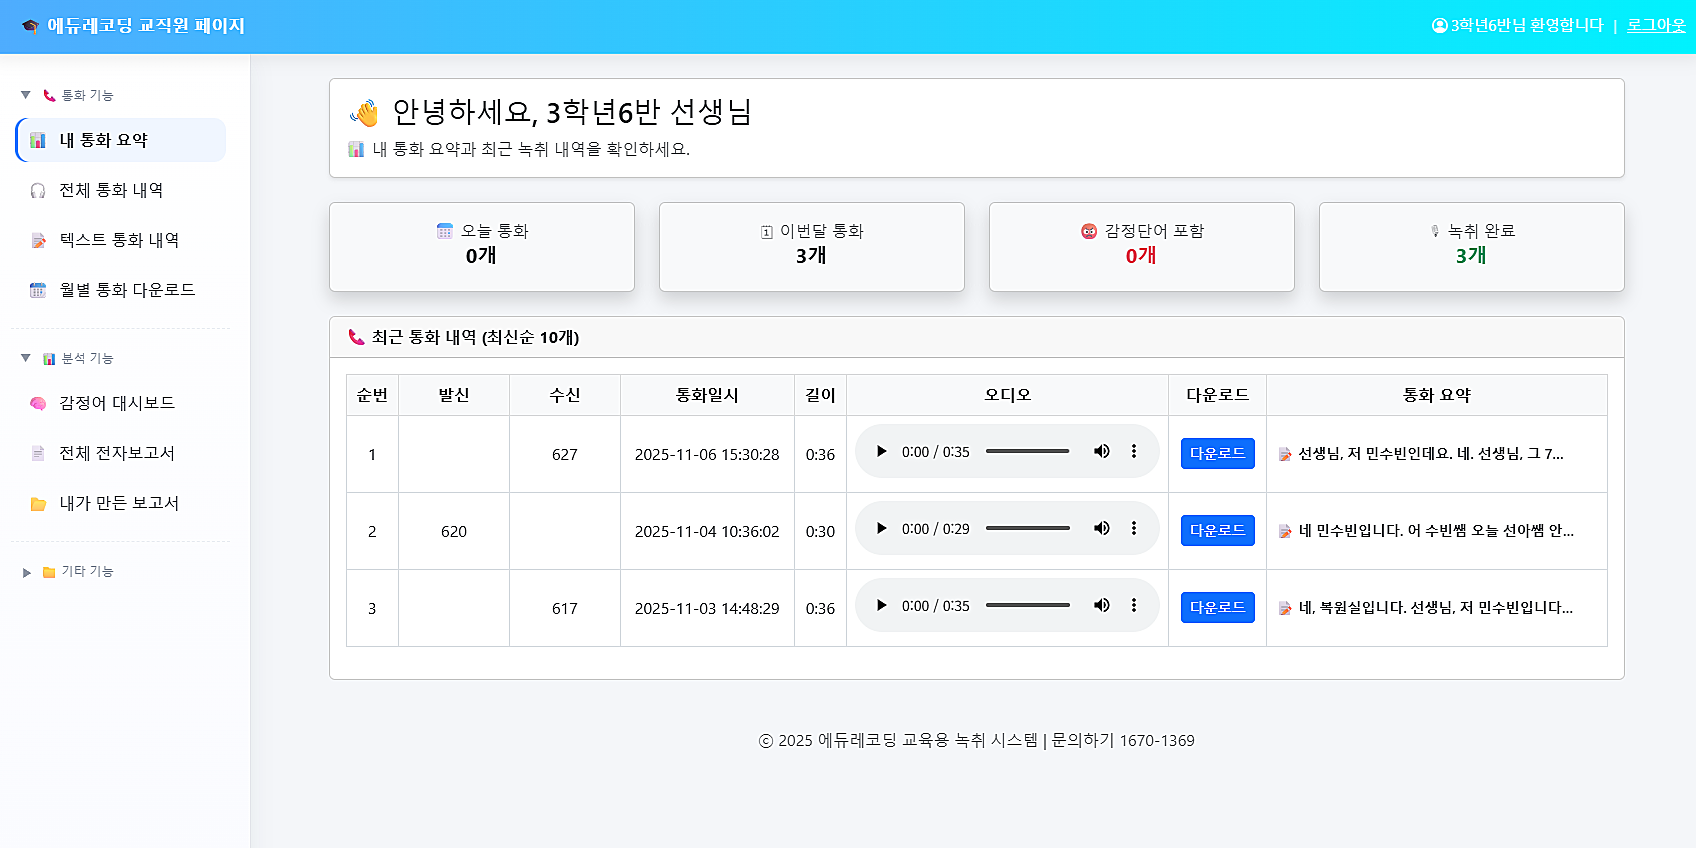1696x848 pixels.
Task: Click the waving hand greeting icon
Action: pyautogui.click(x=365, y=113)
